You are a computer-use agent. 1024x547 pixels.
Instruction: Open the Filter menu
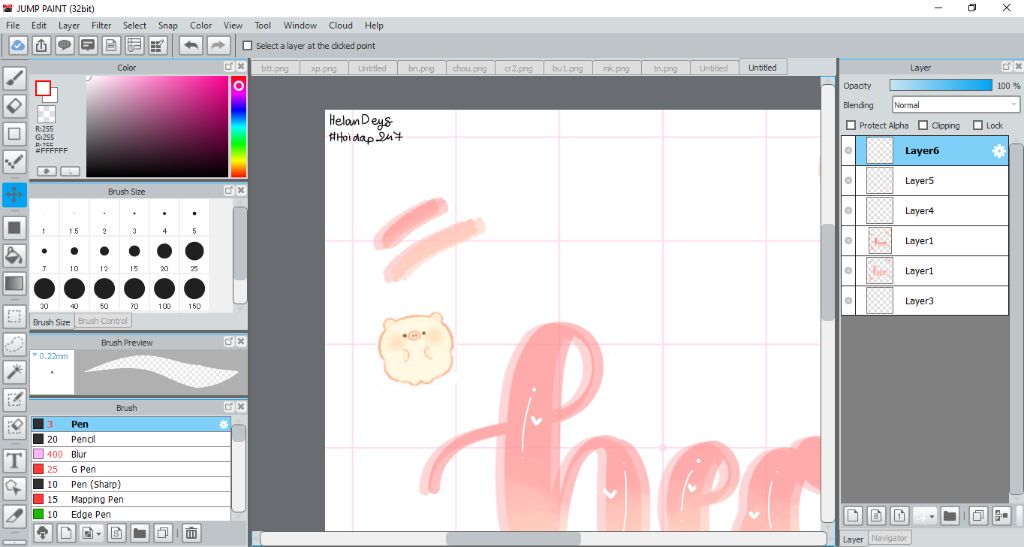point(101,25)
